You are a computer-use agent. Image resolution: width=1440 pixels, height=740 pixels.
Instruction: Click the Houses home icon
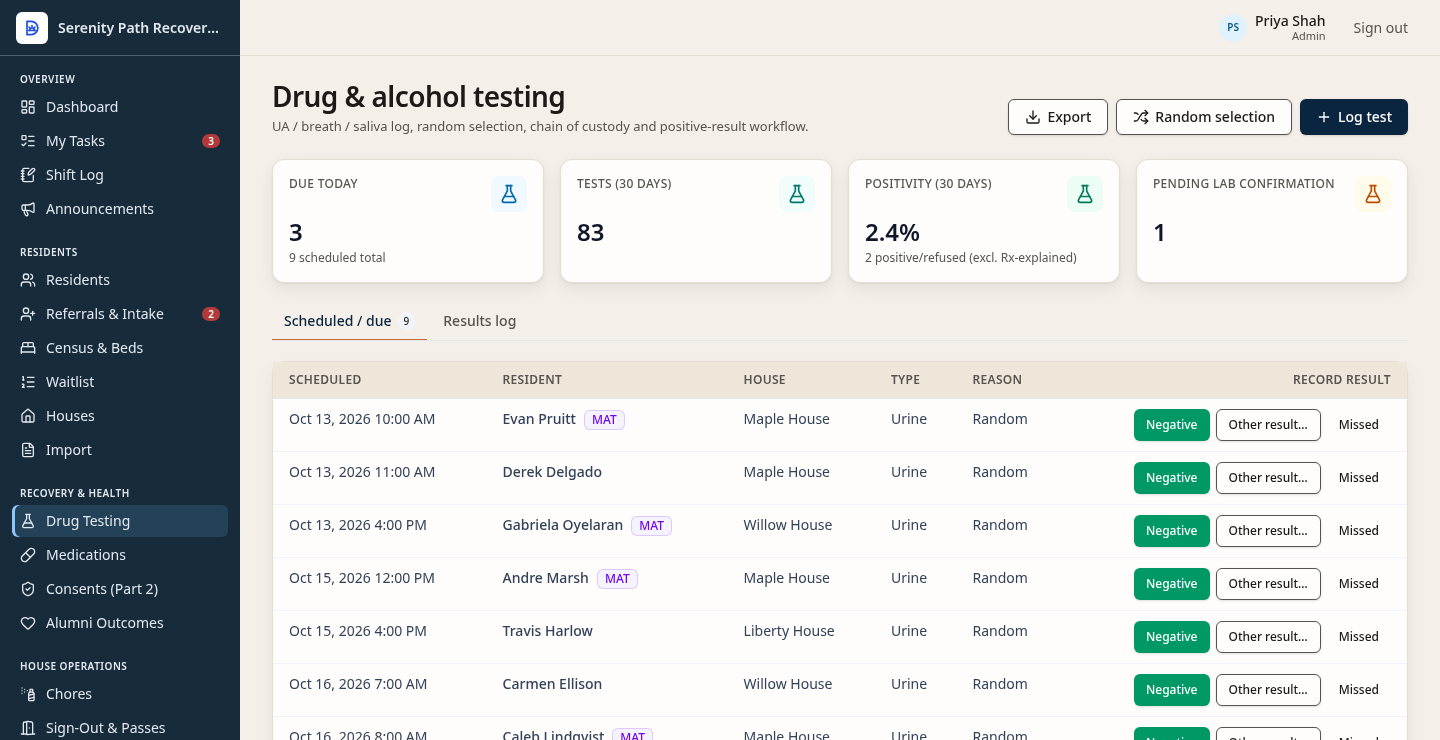[28, 416]
